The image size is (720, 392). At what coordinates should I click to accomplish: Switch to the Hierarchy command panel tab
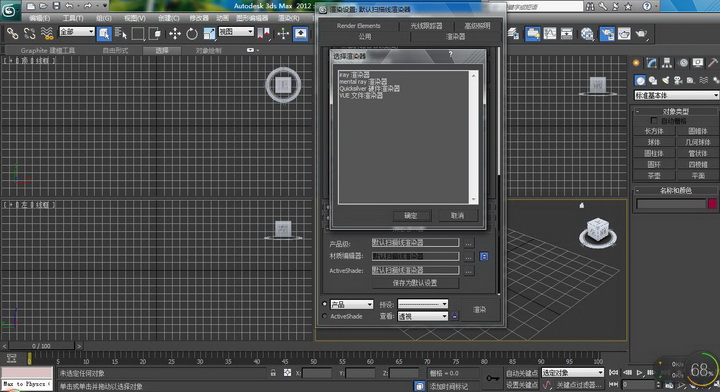click(667, 63)
